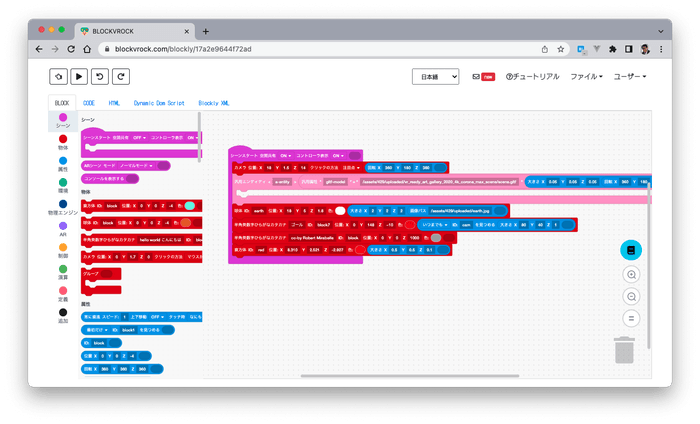
Task: Click the Play button to run the scene
Action: point(79,75)
